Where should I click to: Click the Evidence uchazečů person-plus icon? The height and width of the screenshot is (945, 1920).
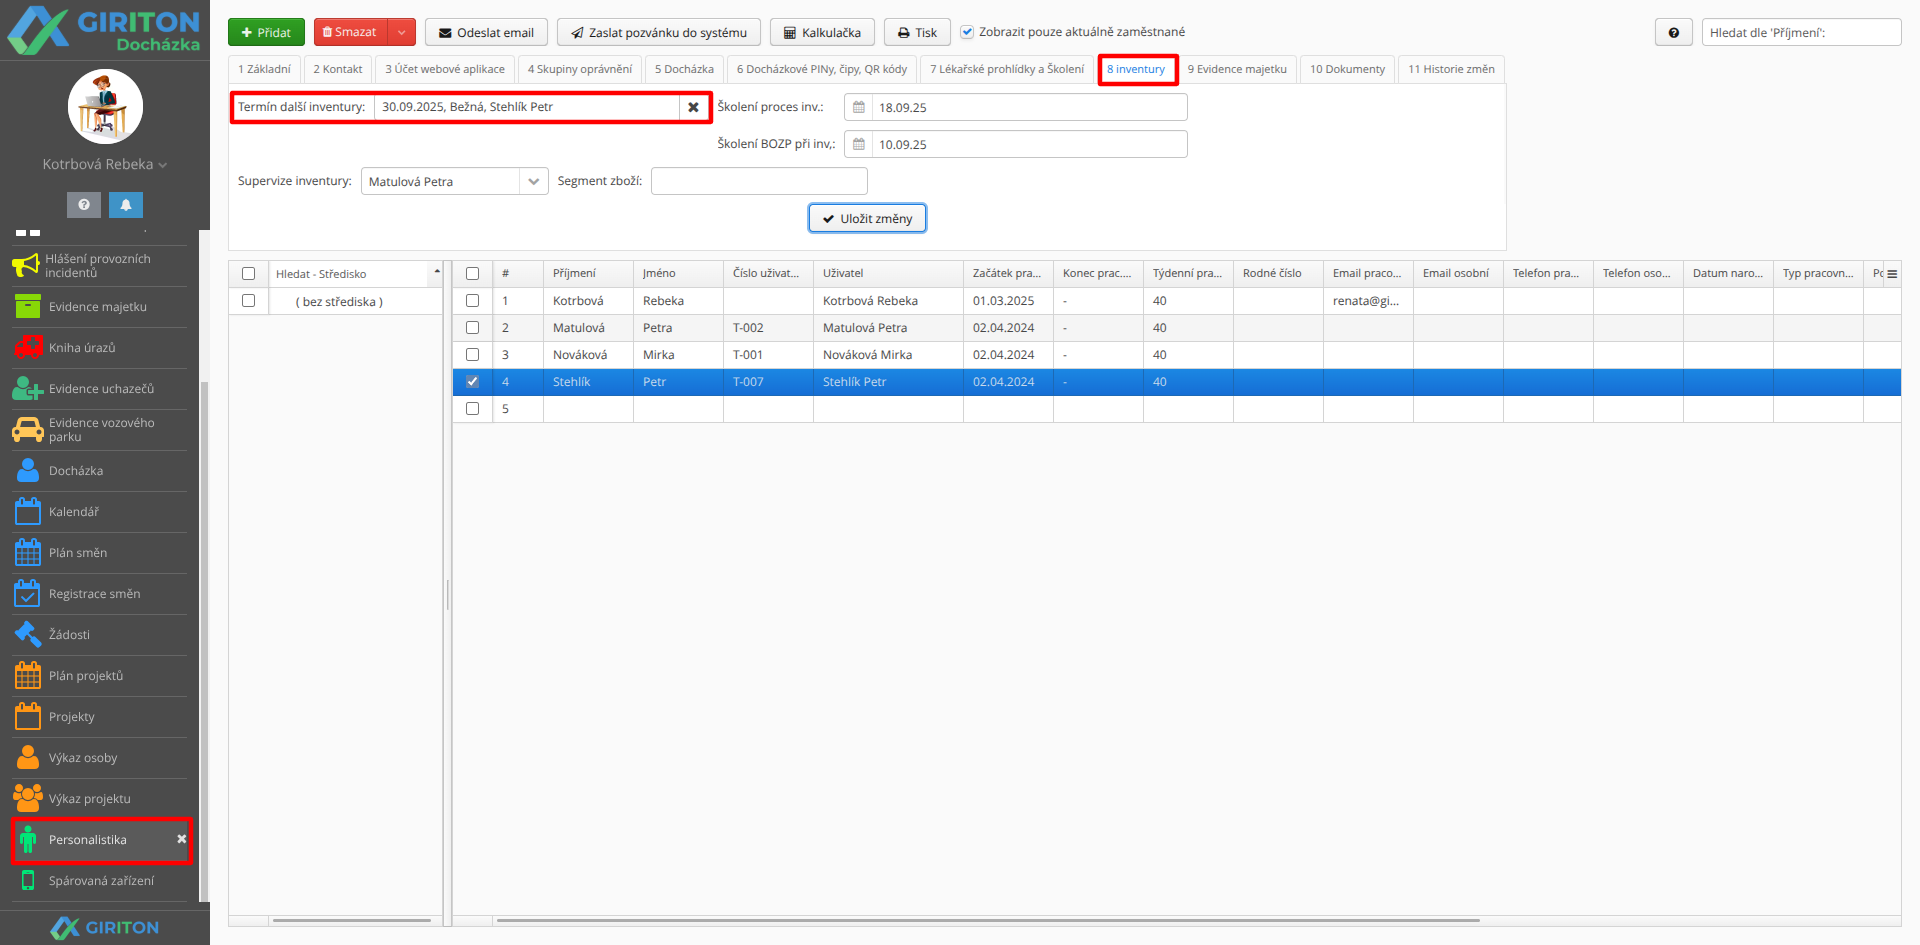(28, 389)
